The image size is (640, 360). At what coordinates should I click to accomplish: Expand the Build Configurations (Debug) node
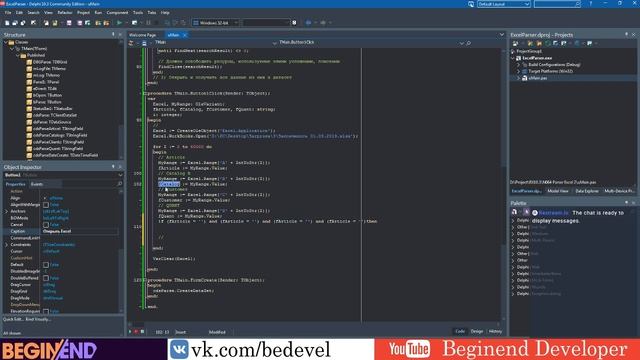(x=518, y=64)
